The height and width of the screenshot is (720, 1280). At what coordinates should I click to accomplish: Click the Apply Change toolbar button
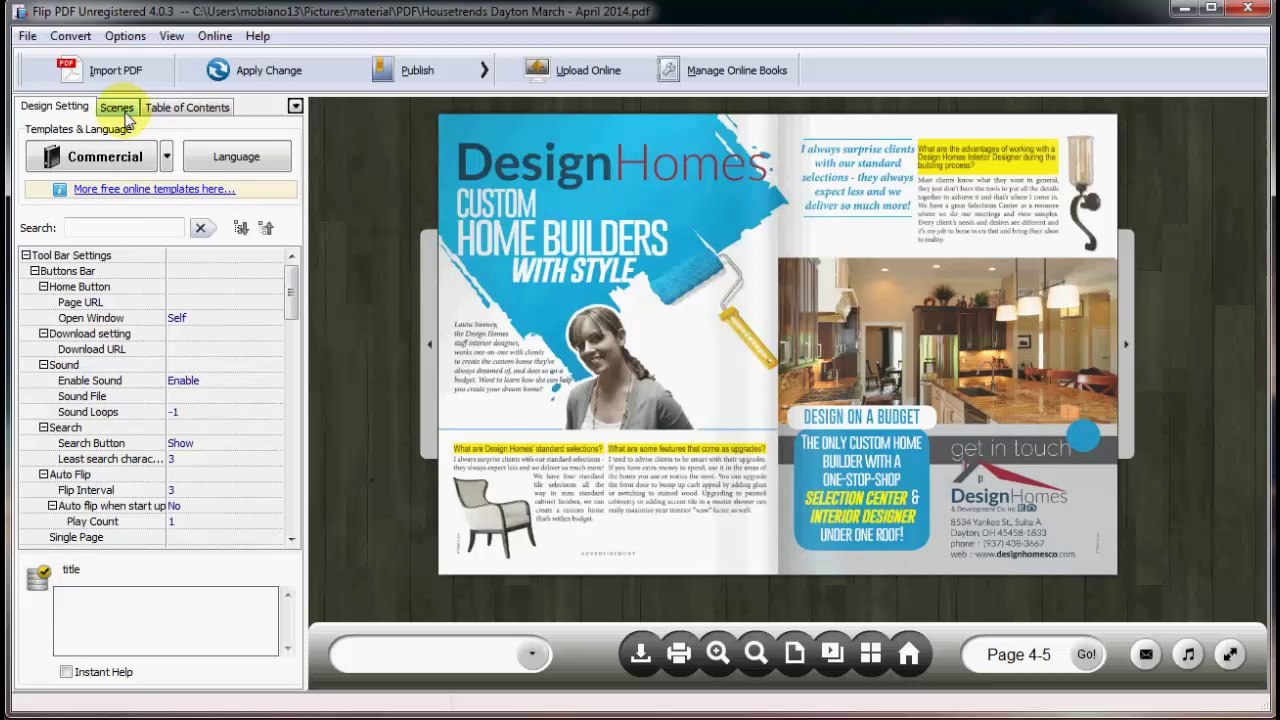[x=254, y=70]
